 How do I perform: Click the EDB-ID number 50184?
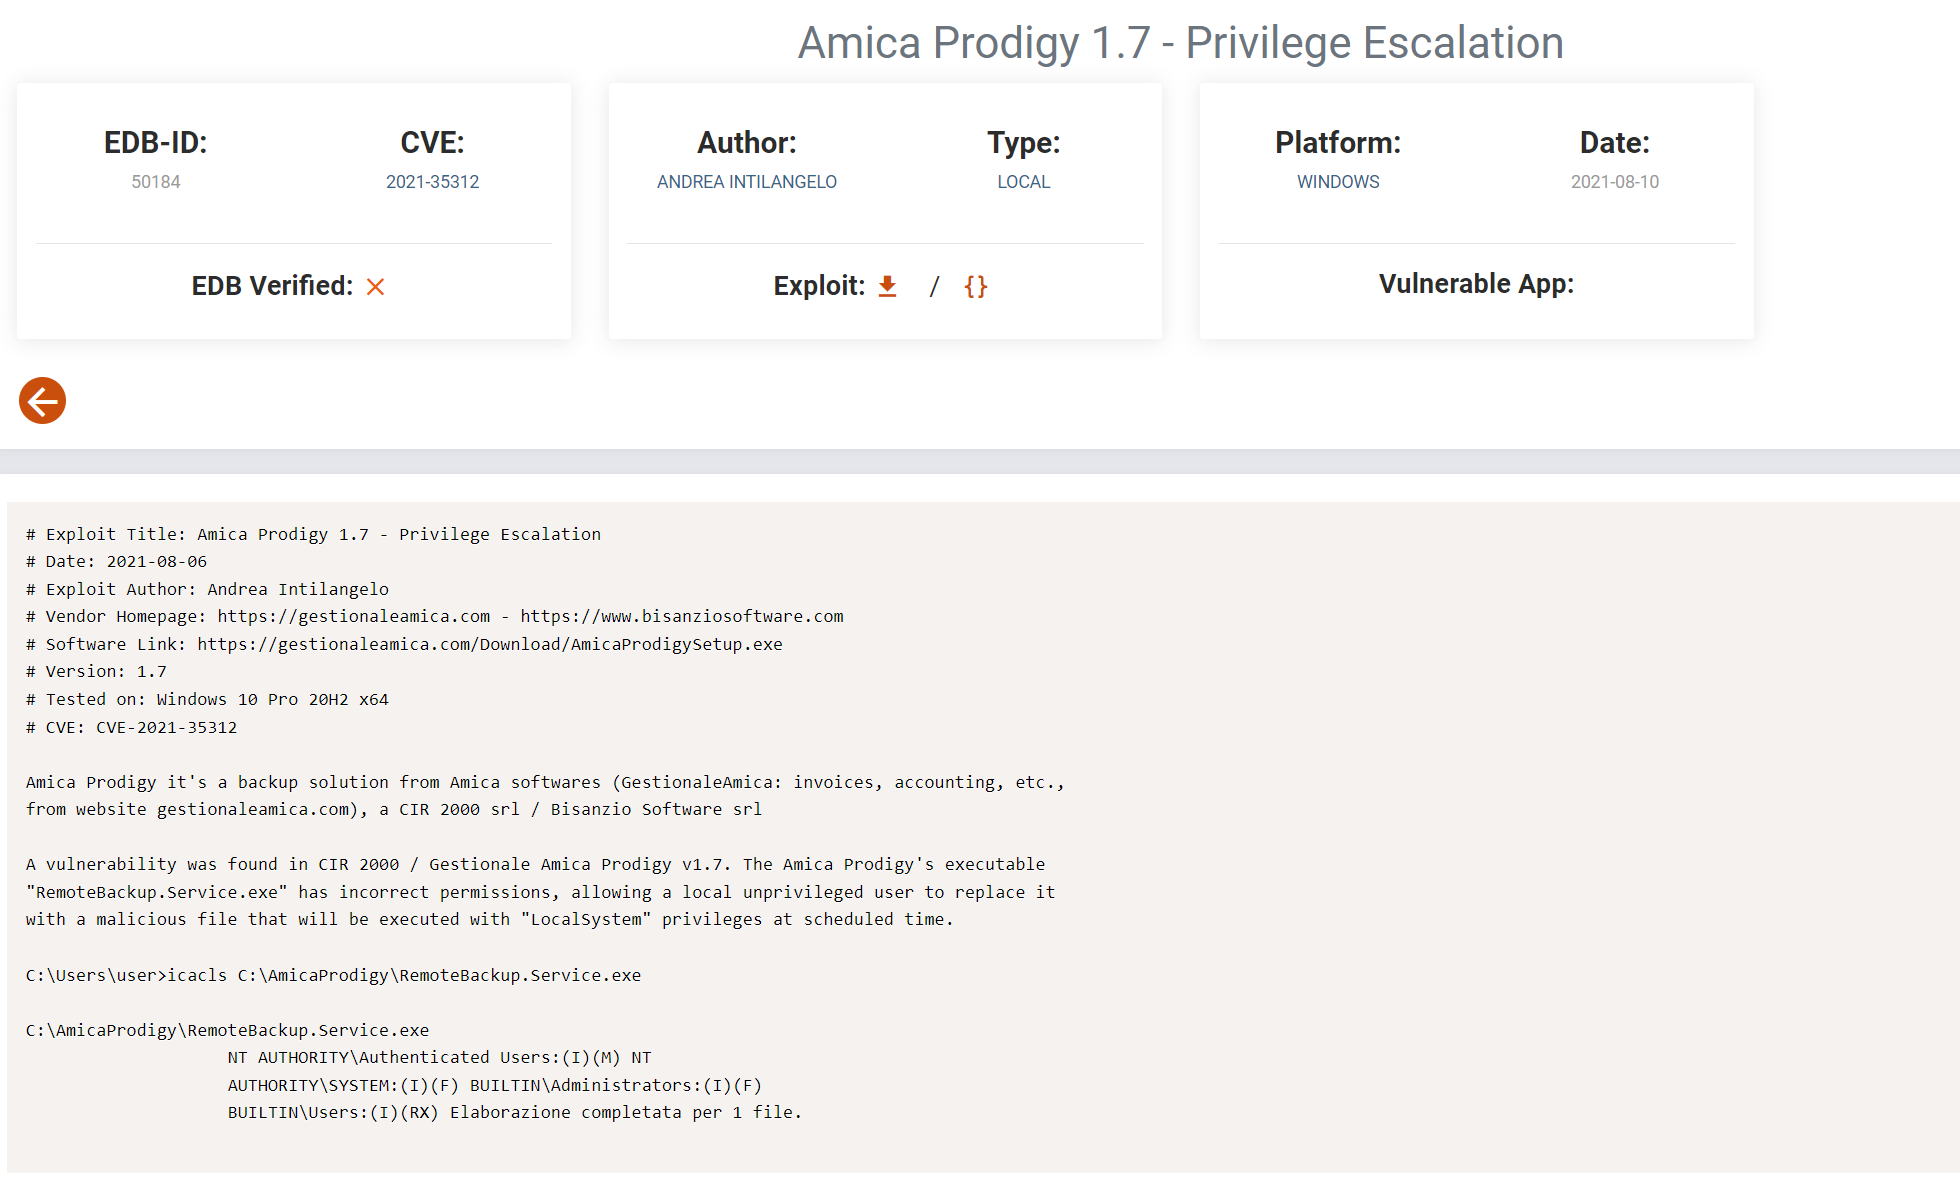pyautogui.click(x=156, y=182)
